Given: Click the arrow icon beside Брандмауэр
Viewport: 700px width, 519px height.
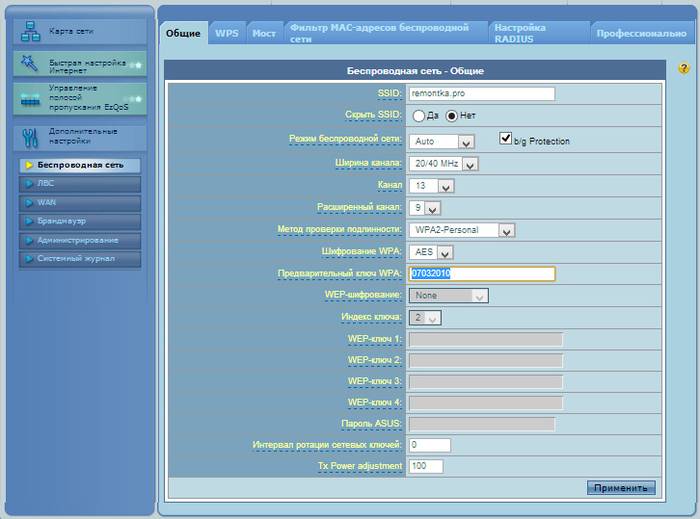Looking at the screenshot, I should point(27,222).
